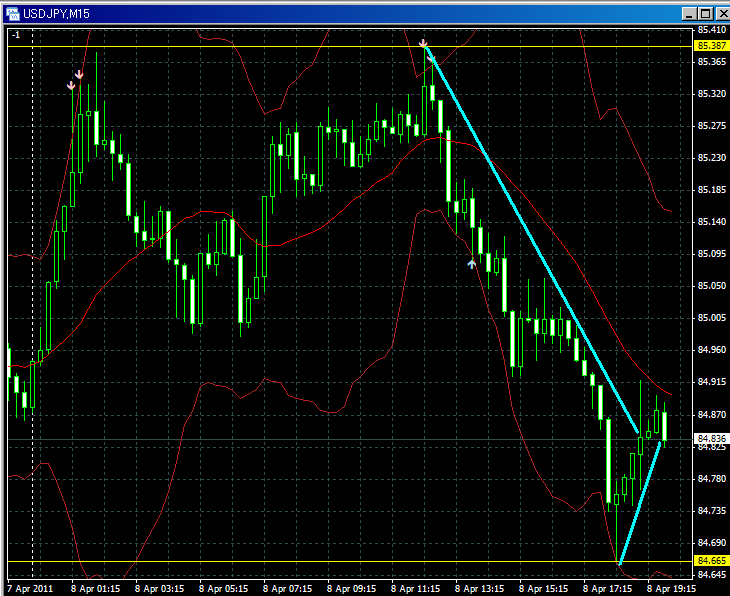Screen dimensions: 730x596
Task: Click the current price label 84.836
Action: (x=711, y=438)
